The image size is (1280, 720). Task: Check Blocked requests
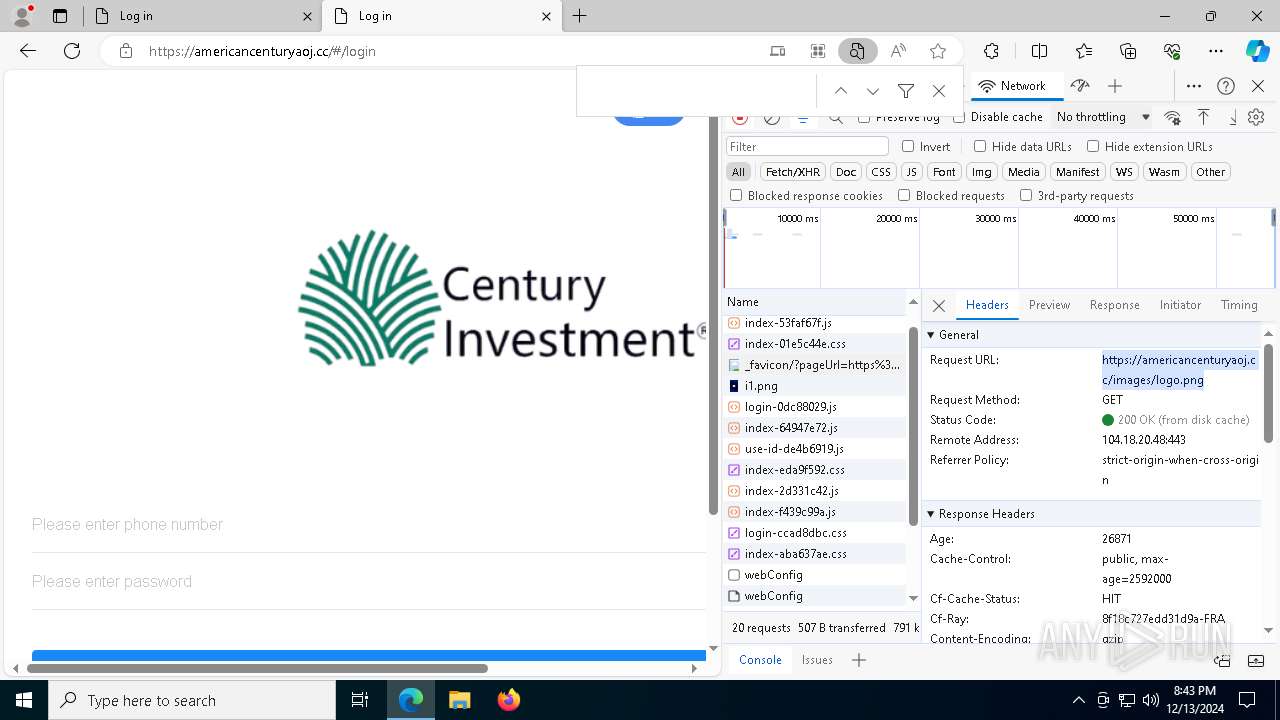tap(904, 196)
